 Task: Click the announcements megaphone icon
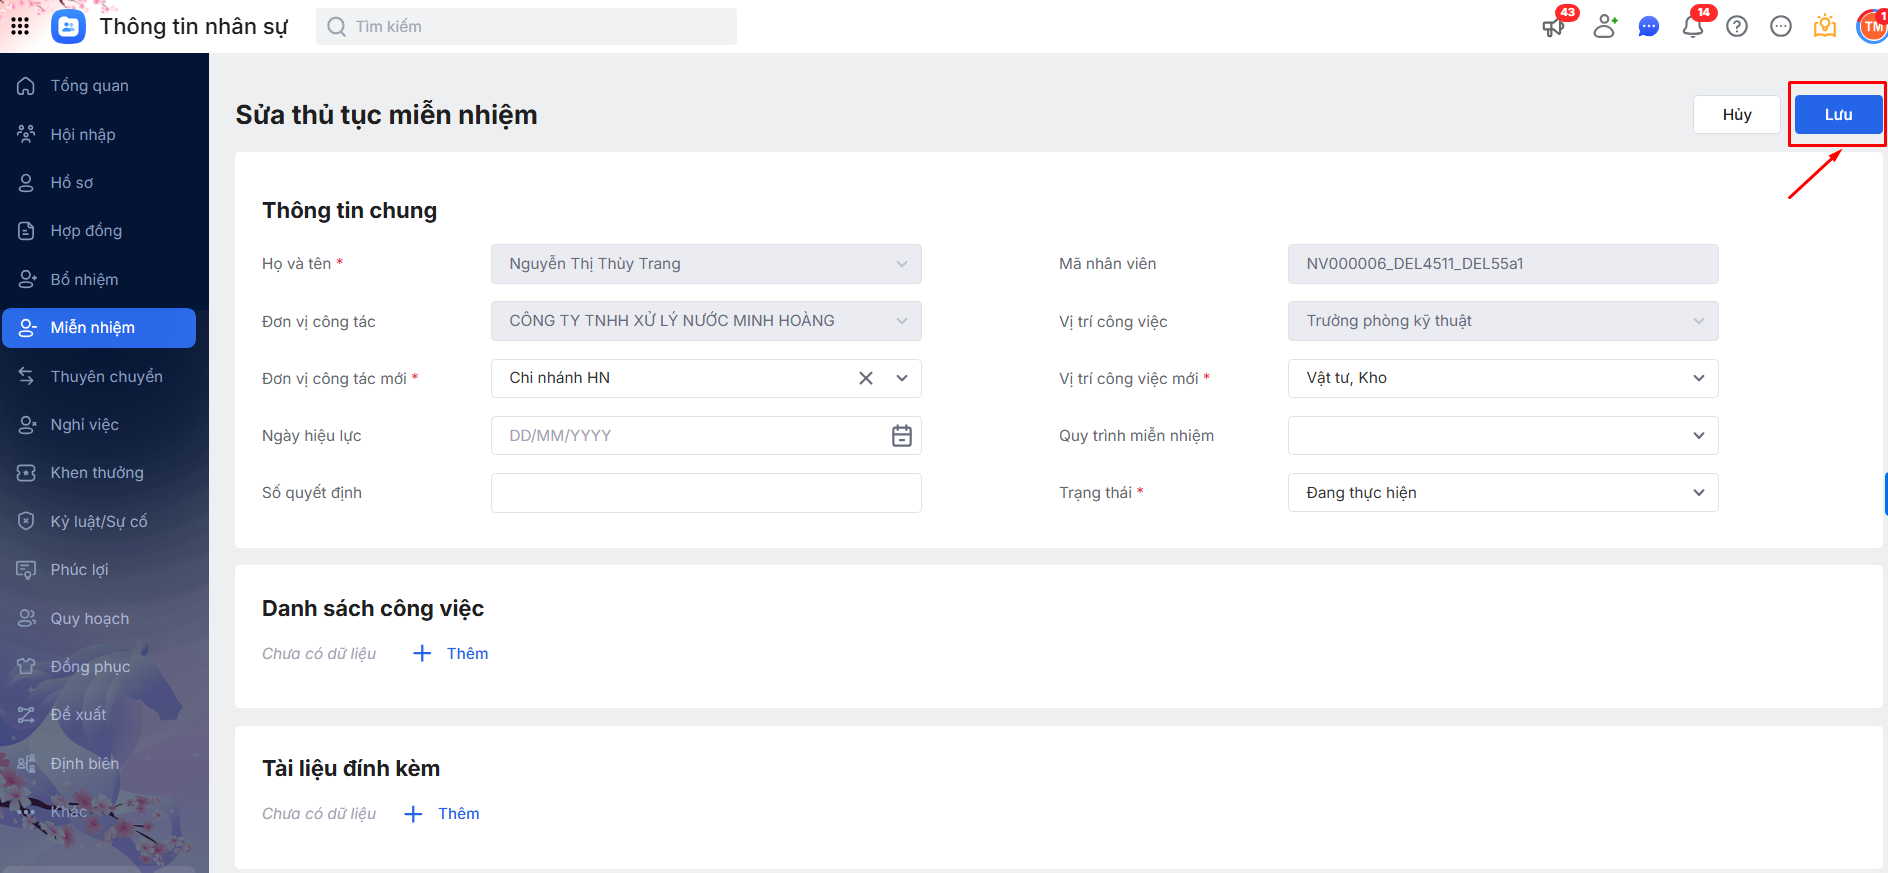pos(1553,27)
